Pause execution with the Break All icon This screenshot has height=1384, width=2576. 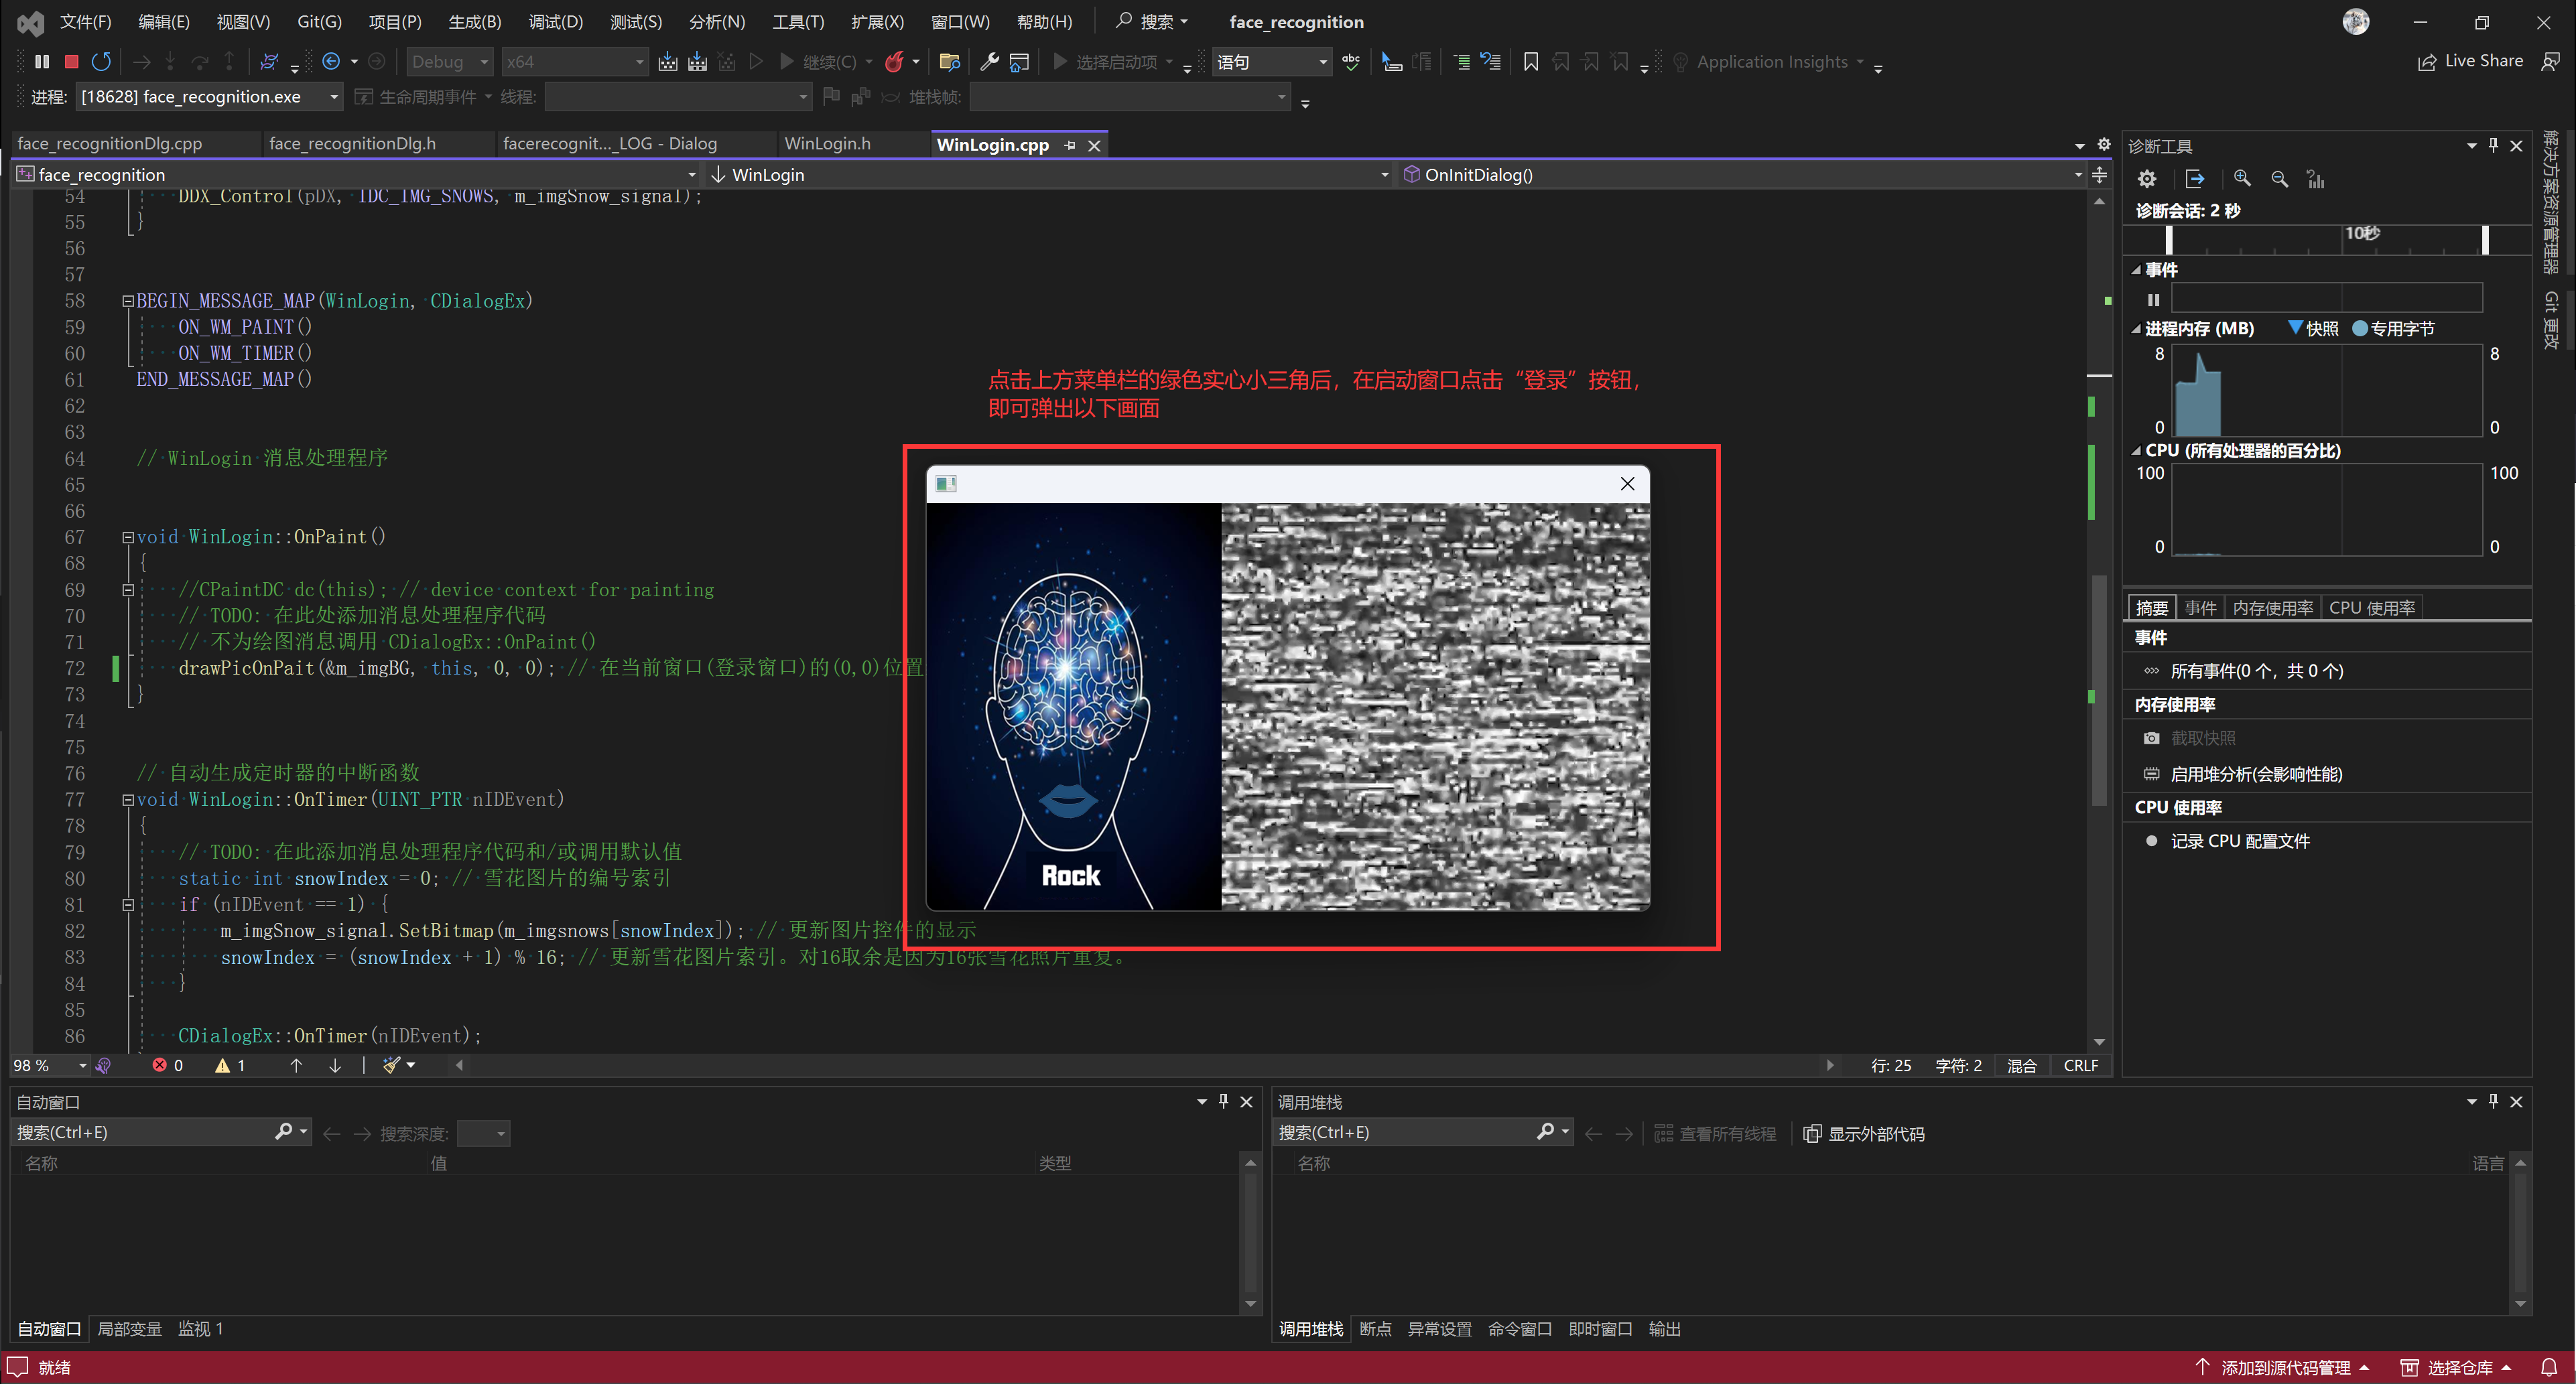pos(42,62)
